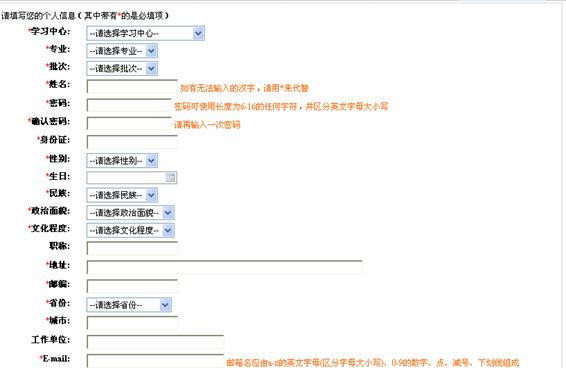Click the E-mail format hint text

[373, 363]
